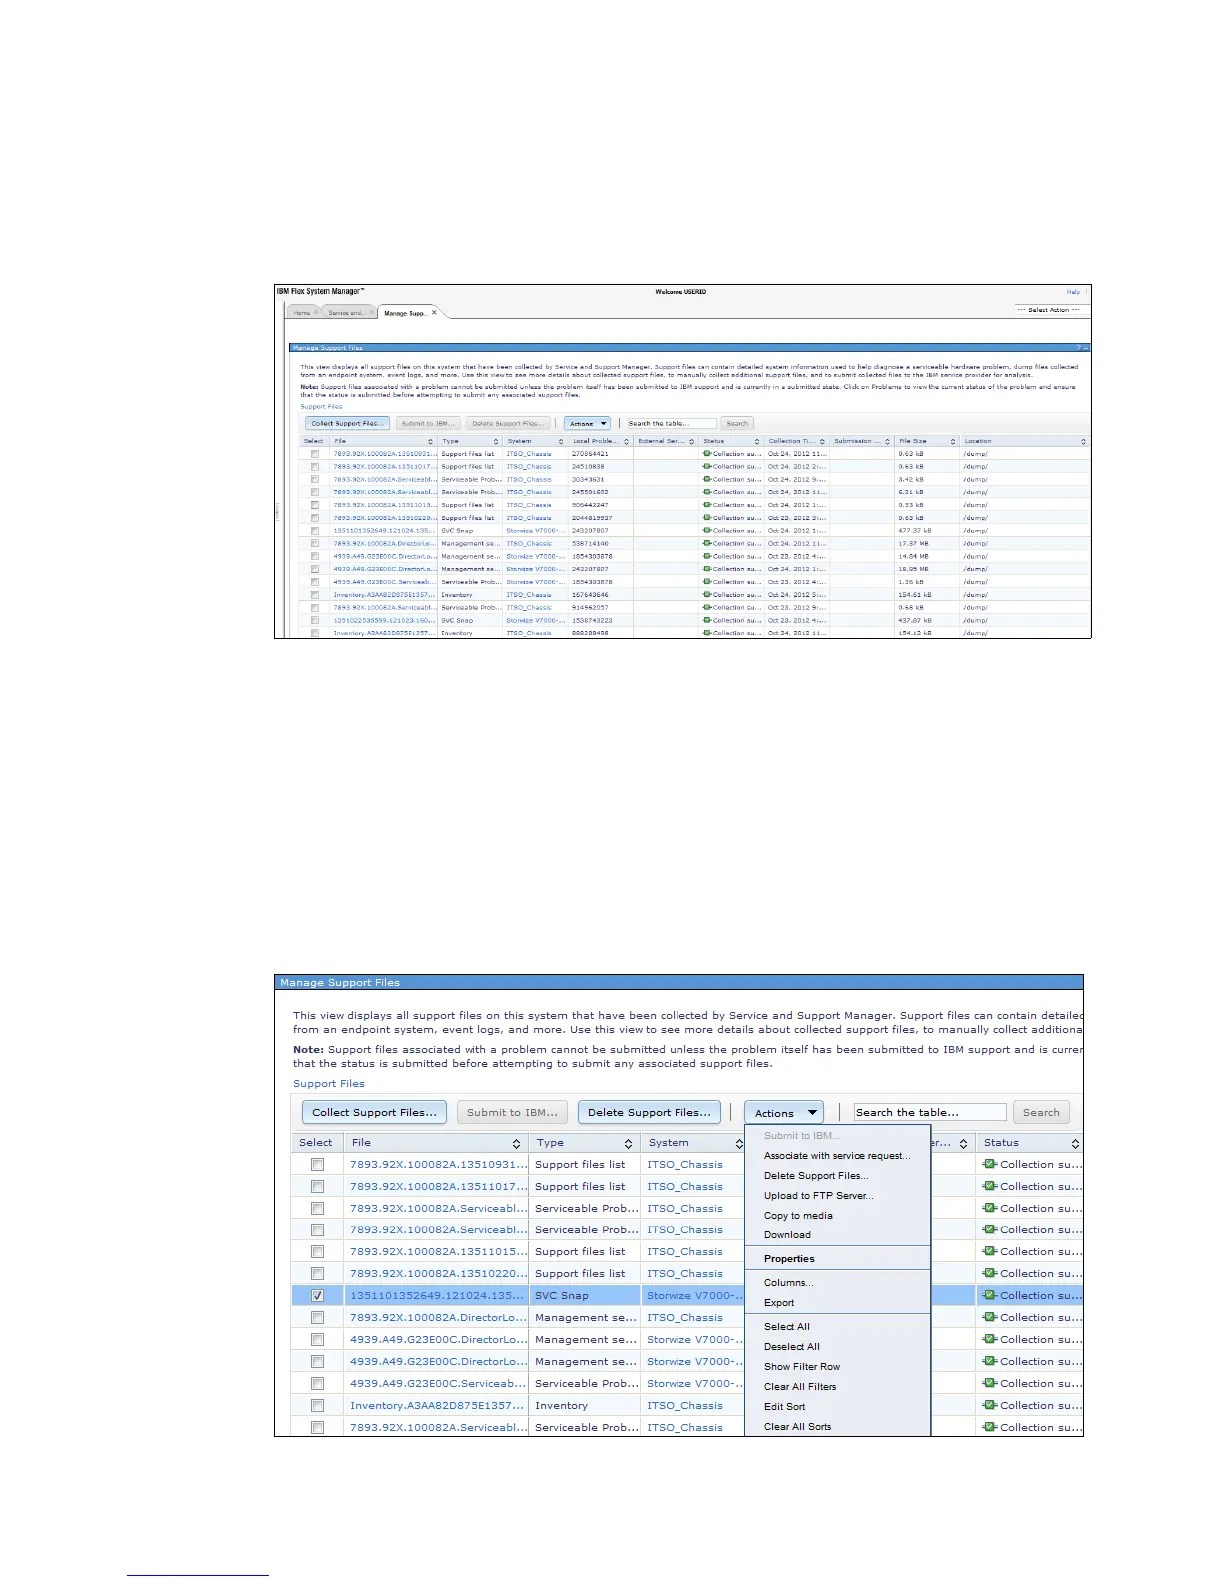Open Properties from the Actions menu

coord(789,1259)
